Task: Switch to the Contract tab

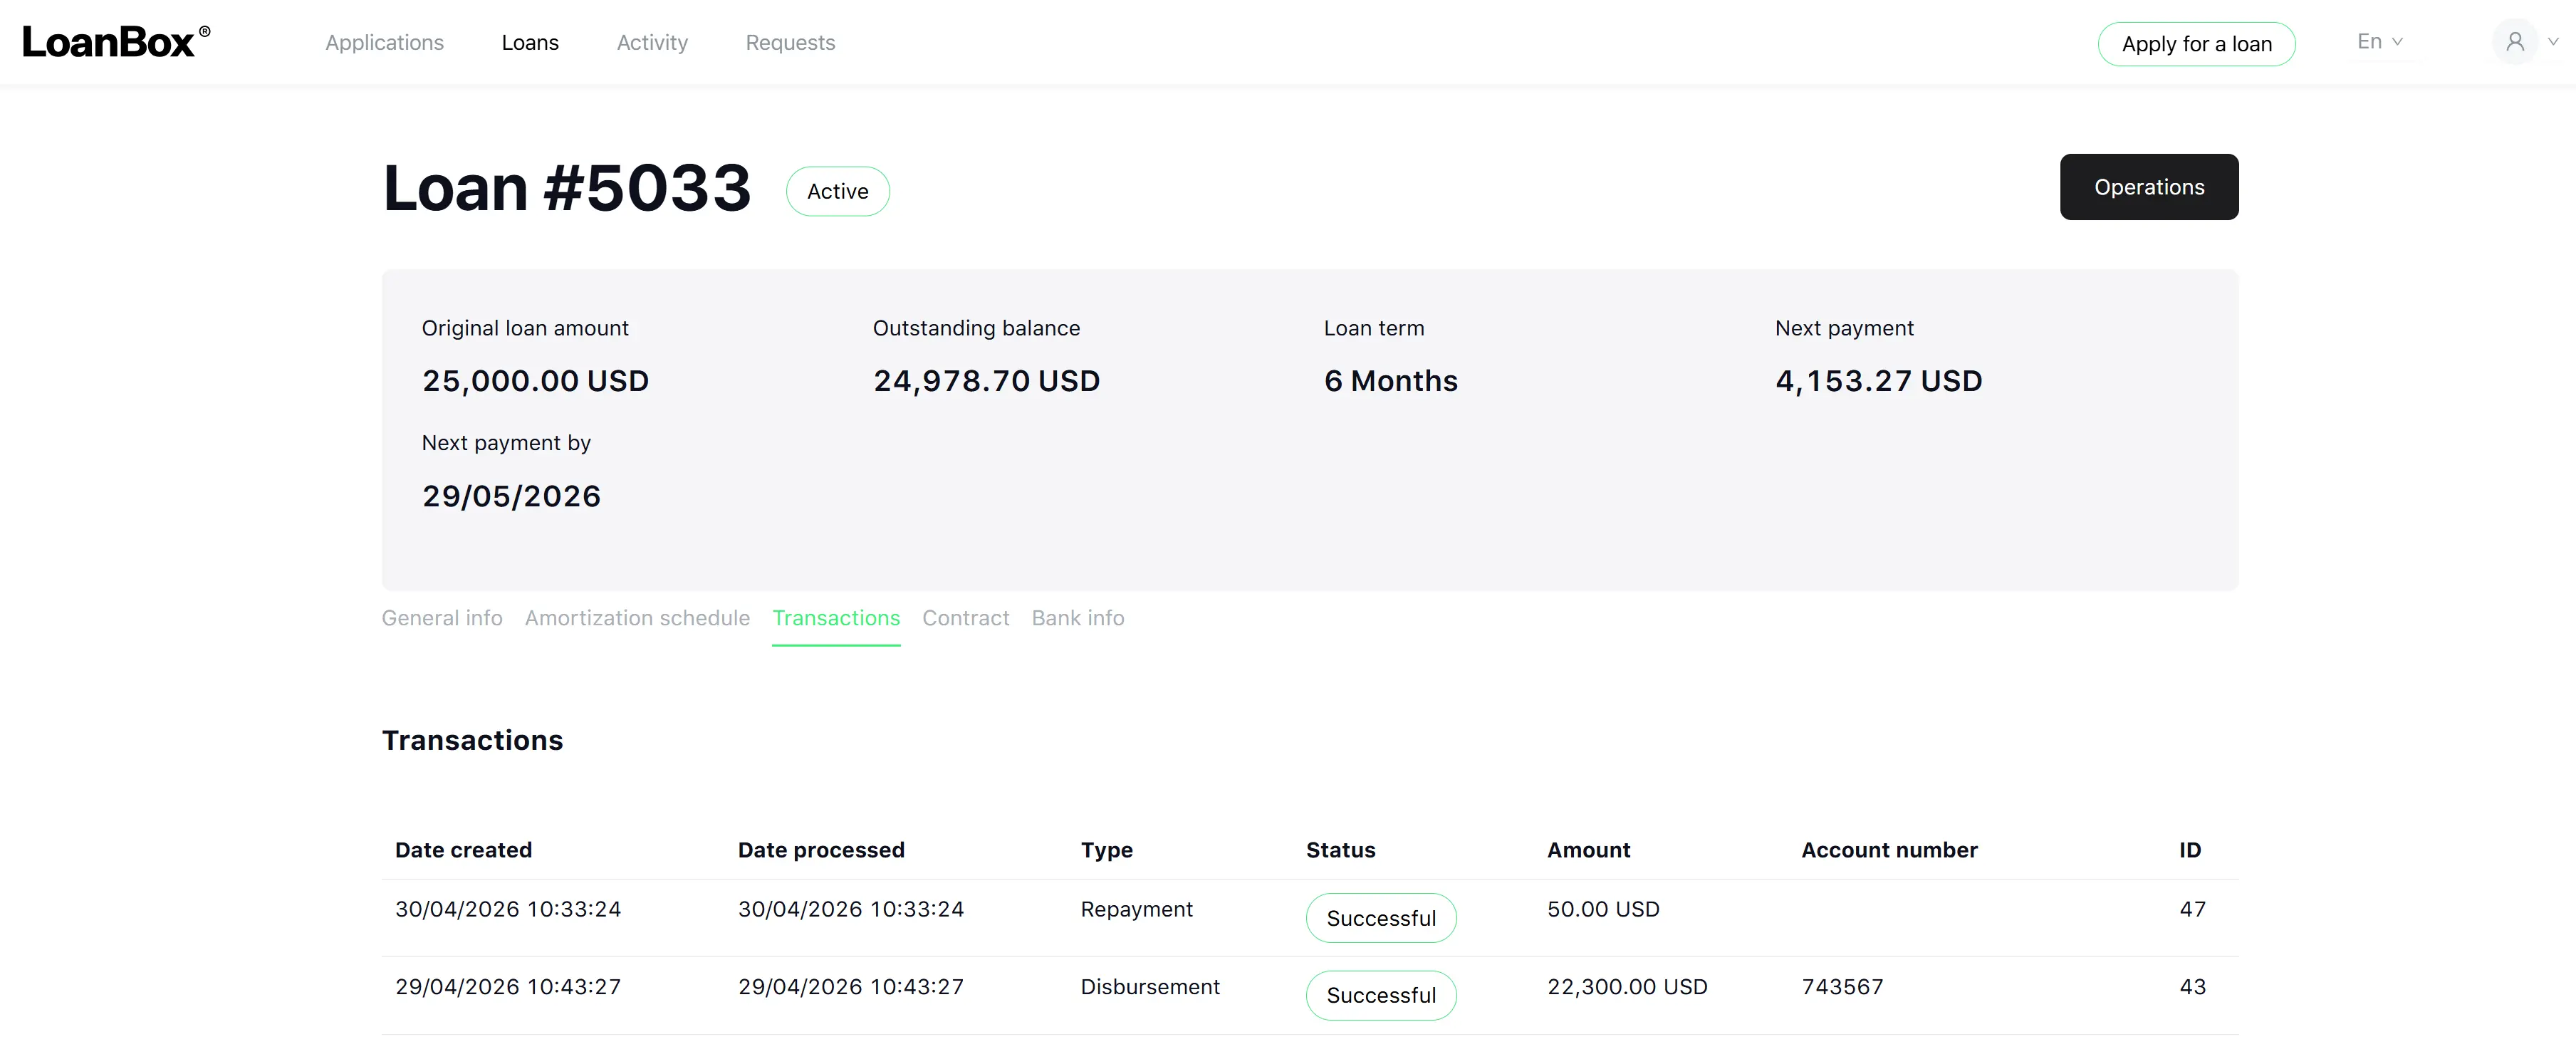Action: (x=965, y=618)
